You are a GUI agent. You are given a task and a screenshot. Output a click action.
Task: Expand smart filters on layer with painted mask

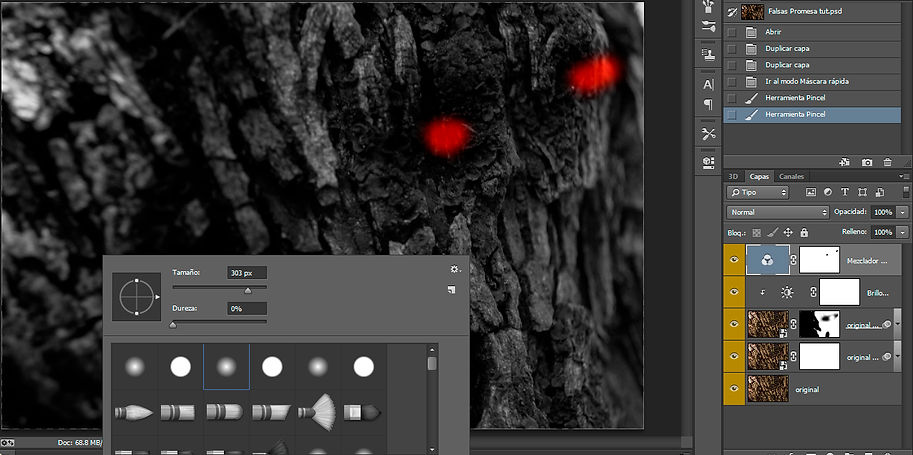click(x=897, y=325)
